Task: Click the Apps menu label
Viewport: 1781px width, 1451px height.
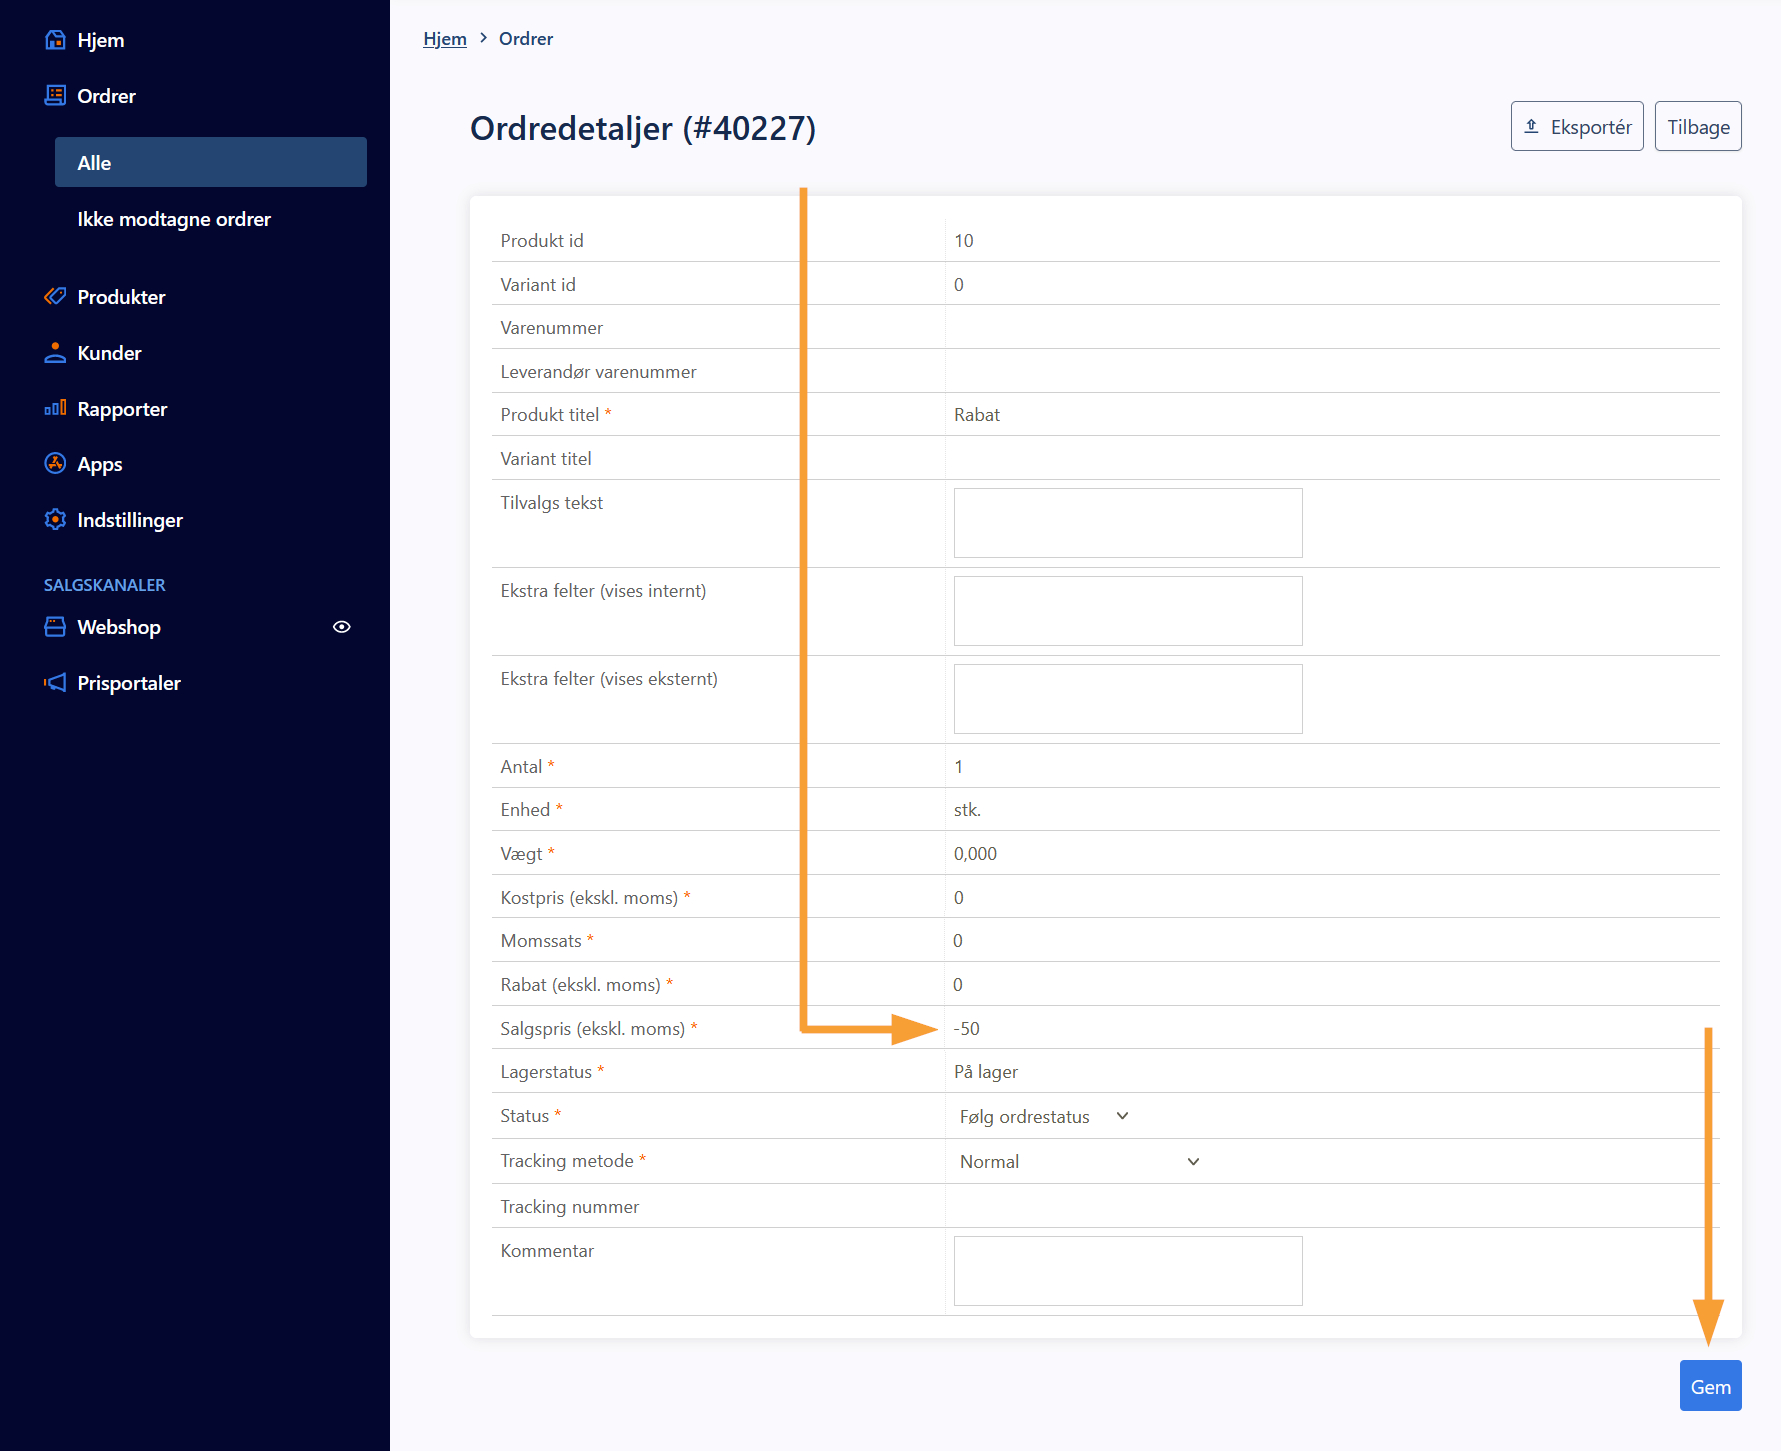Action: 100,464
